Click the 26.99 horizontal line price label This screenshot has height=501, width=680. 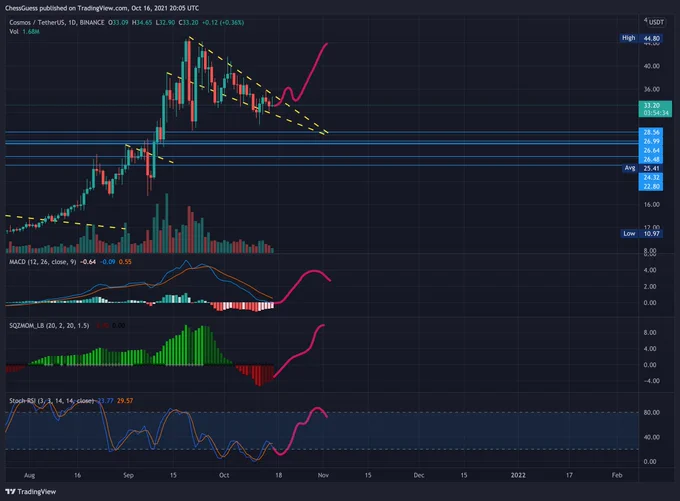(x=651, y=141)
